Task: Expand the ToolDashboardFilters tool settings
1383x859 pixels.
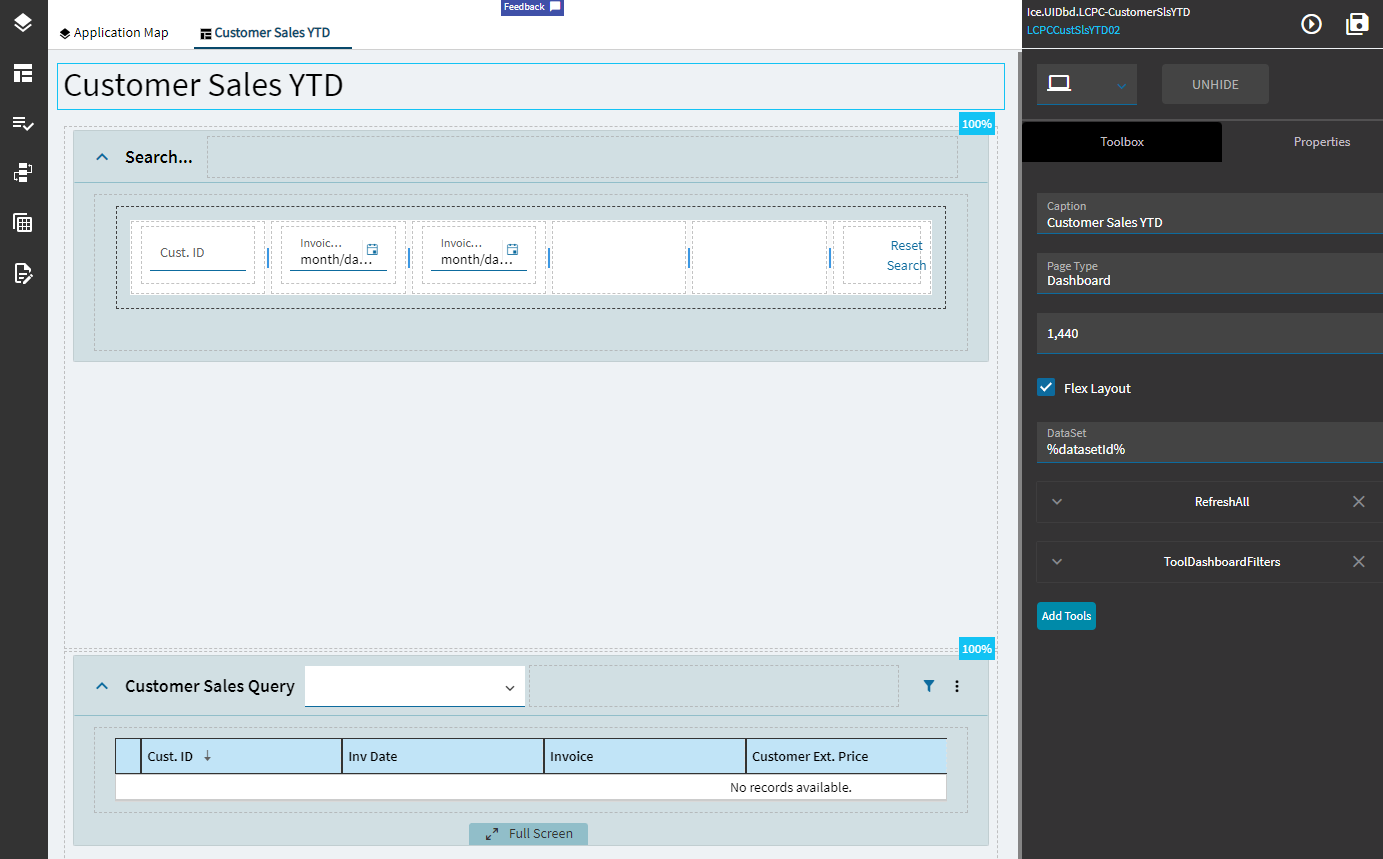Action: tap(1057, 562)
